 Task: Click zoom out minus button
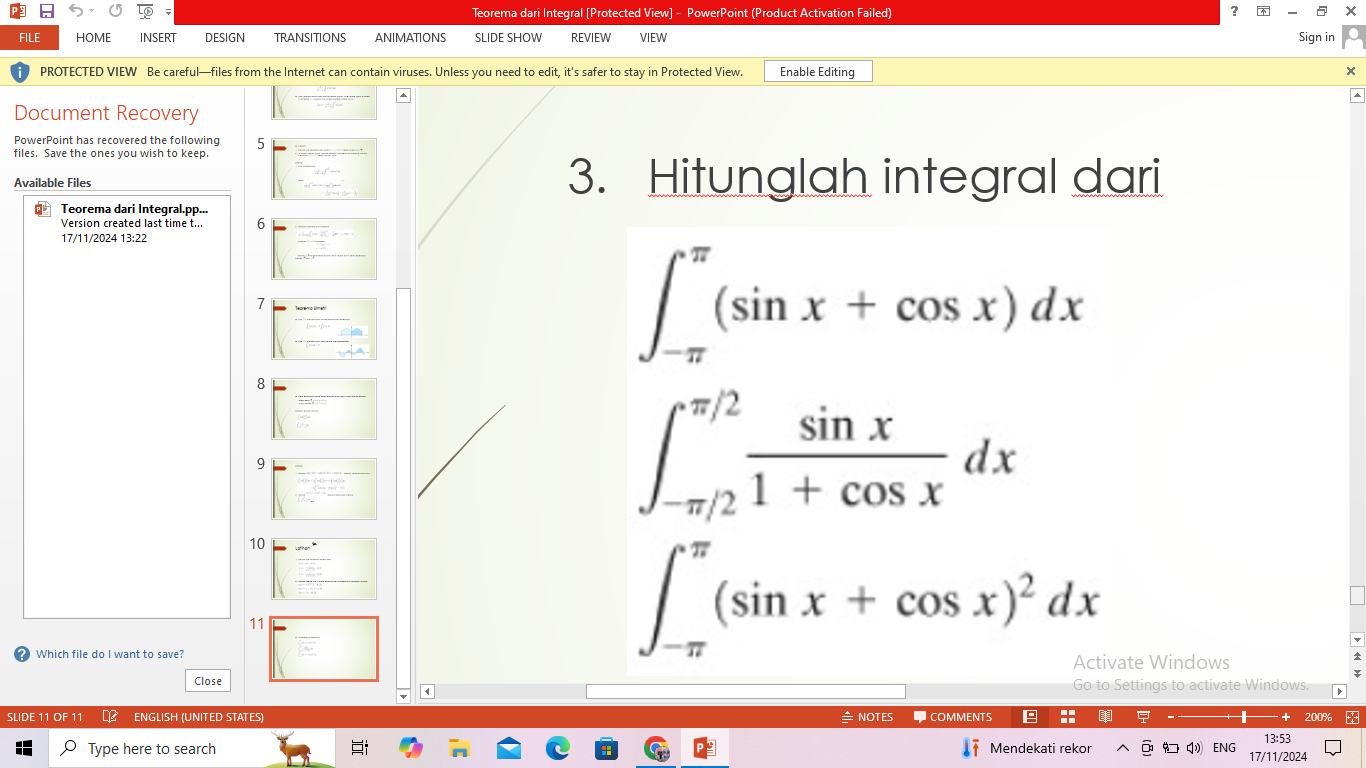click(1171, 717)
